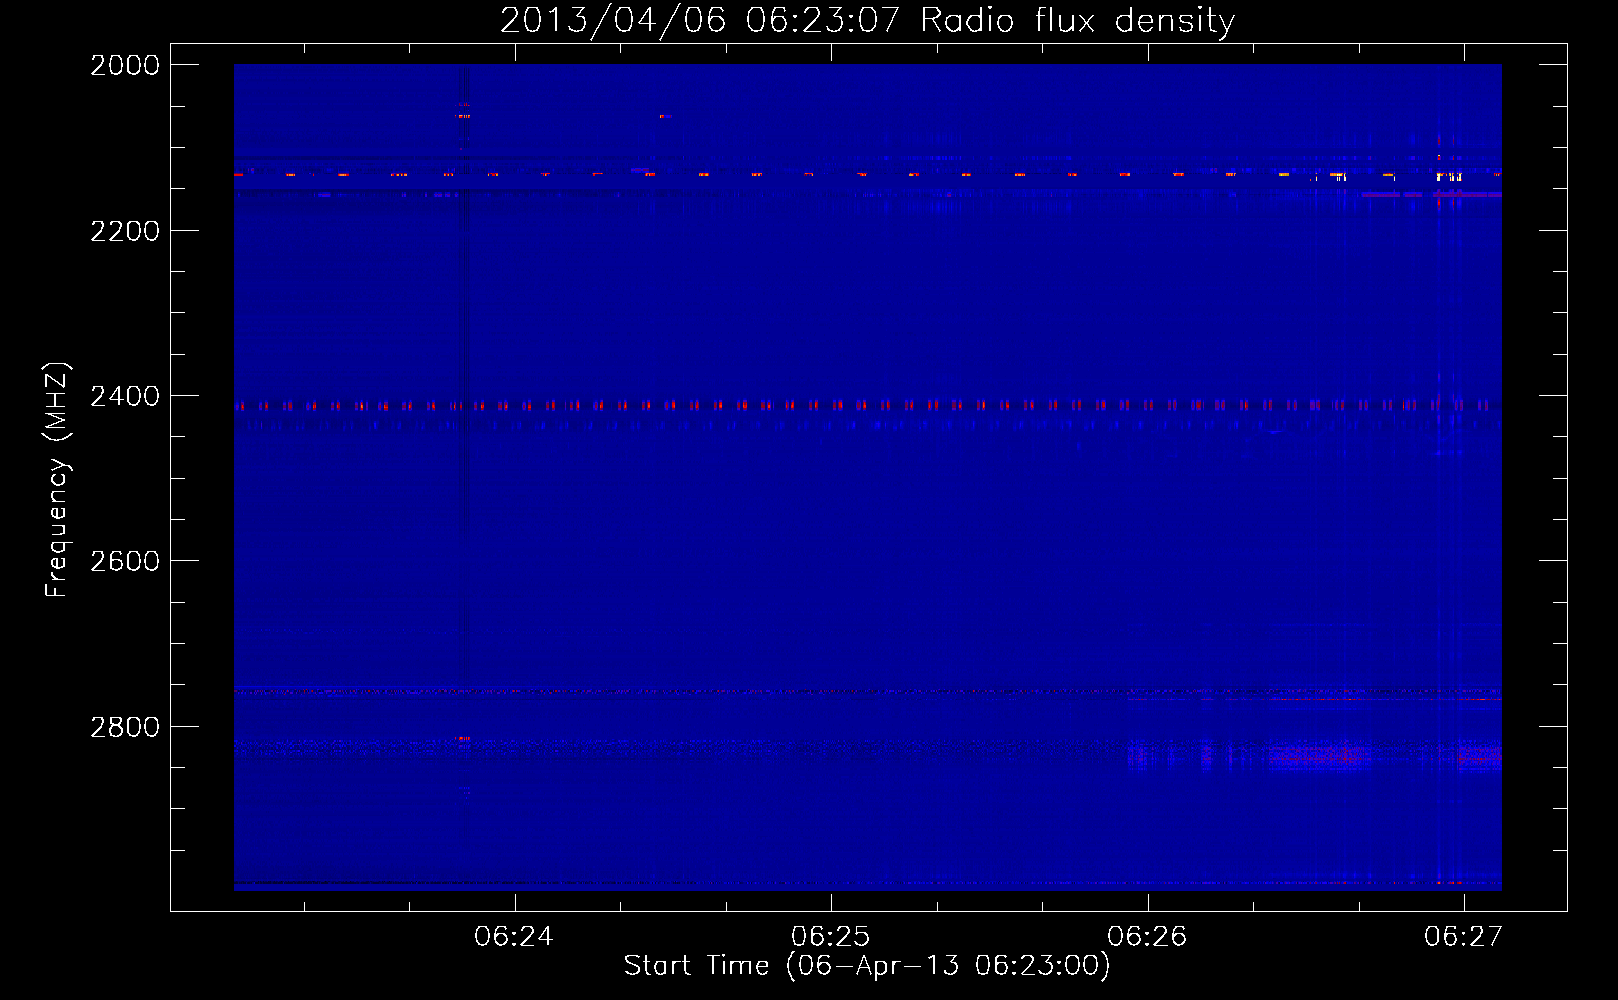Click the 06:25 time tick label

(831, 937)
